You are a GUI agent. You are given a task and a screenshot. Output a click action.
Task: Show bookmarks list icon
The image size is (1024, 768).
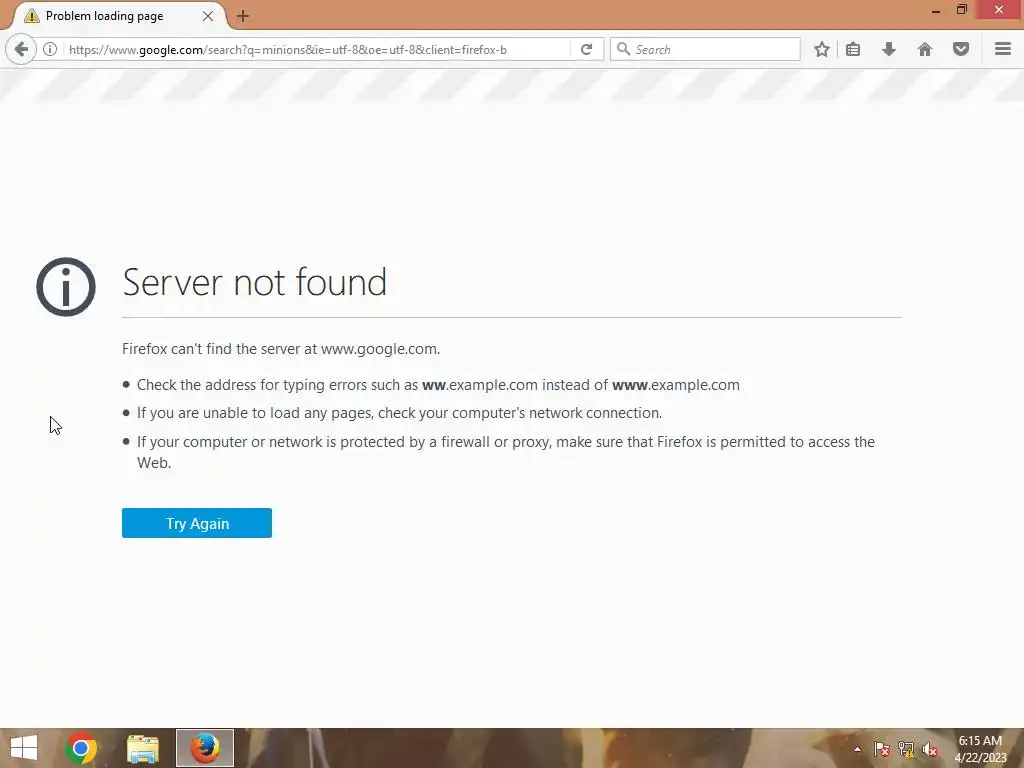853,50
